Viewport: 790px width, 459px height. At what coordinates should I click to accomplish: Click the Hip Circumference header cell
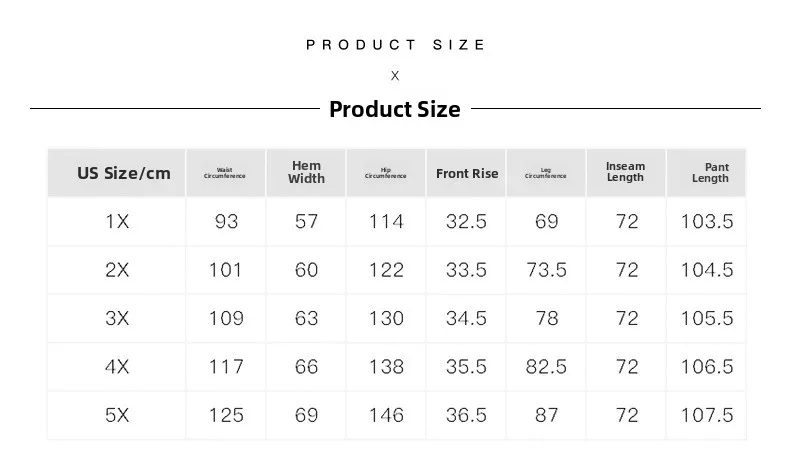point(386,173)
